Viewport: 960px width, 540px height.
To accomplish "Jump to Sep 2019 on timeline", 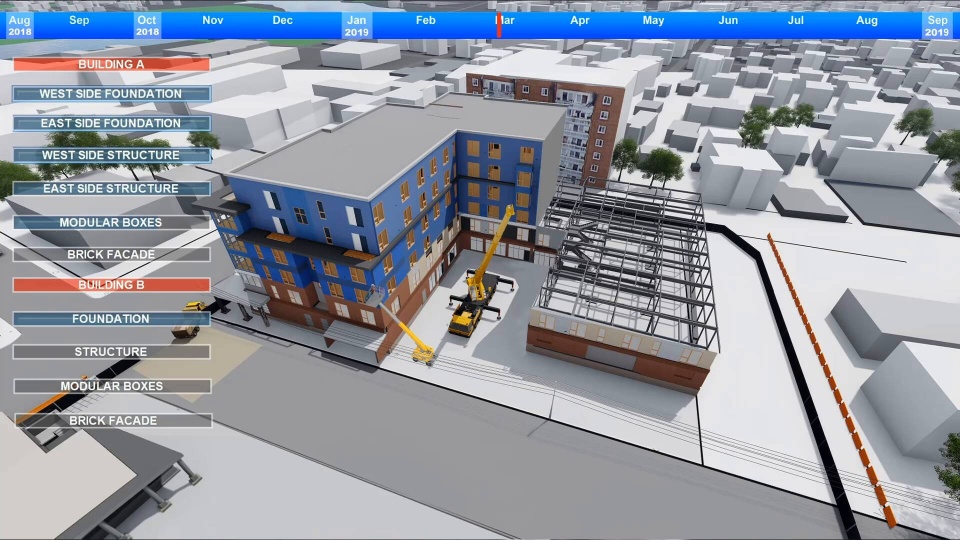I will (937, 25).
